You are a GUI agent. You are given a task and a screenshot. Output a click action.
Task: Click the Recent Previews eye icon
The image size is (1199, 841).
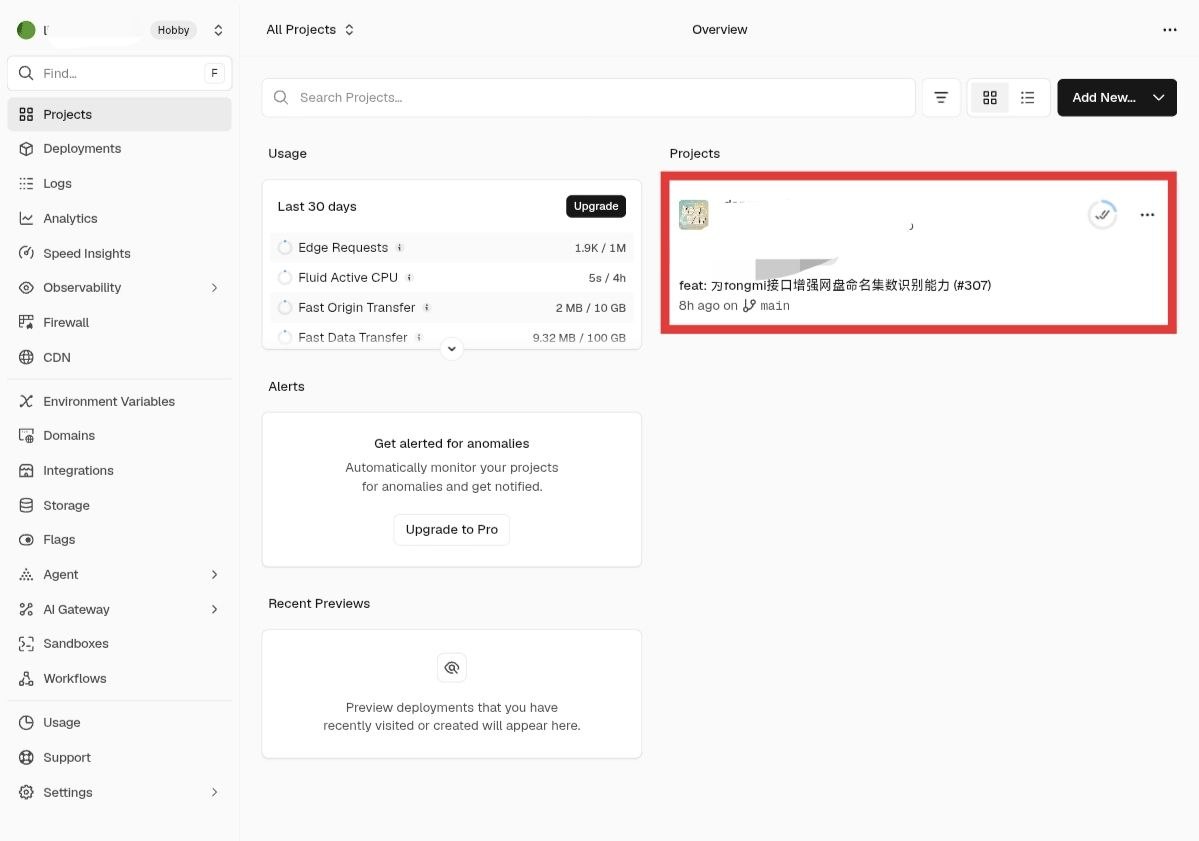pyautogui.click(x=451, y=667)
